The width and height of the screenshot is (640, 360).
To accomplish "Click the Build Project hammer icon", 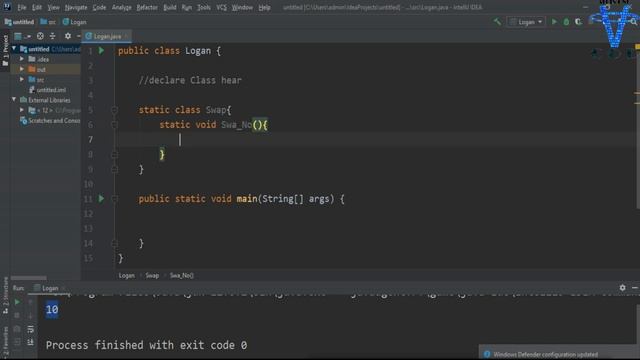I will pyautogui.click(x=497, y=22).
